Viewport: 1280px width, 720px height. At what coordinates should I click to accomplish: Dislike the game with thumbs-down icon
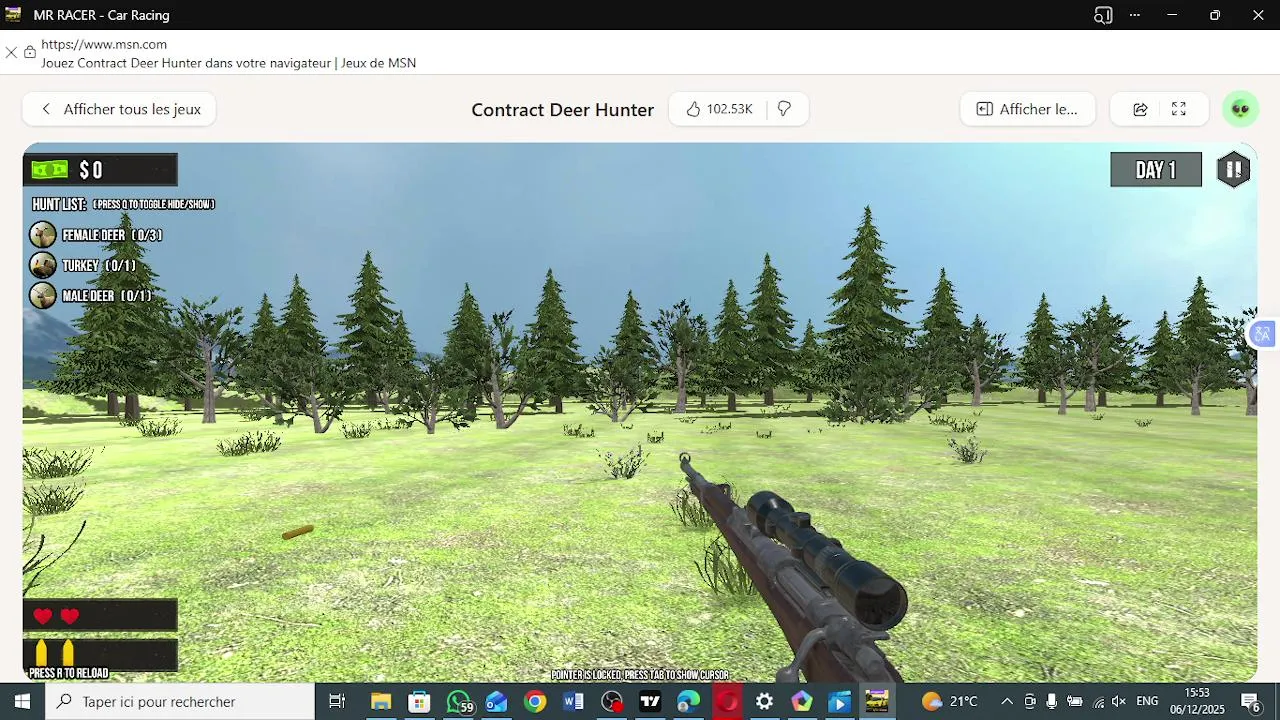[784, 109]
